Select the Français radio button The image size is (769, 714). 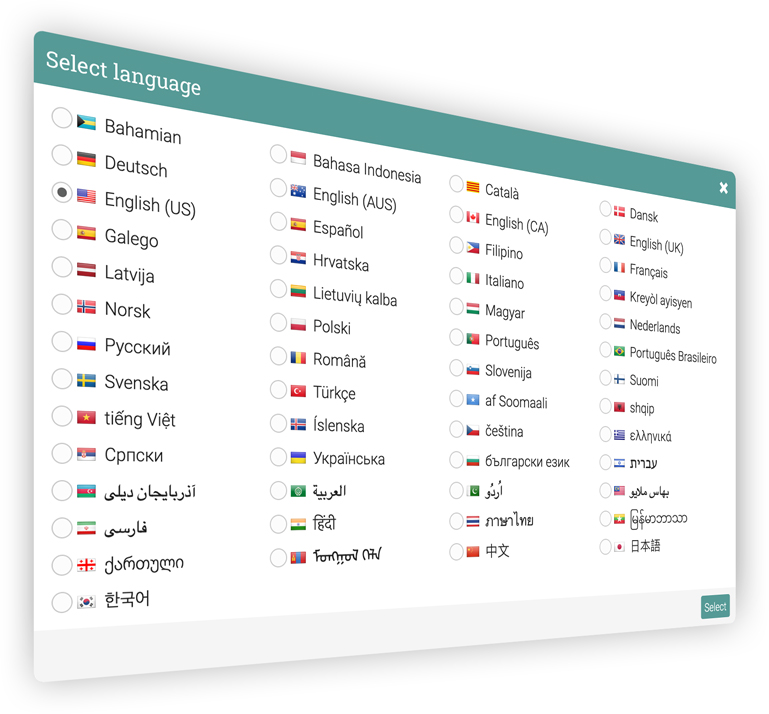606,265
